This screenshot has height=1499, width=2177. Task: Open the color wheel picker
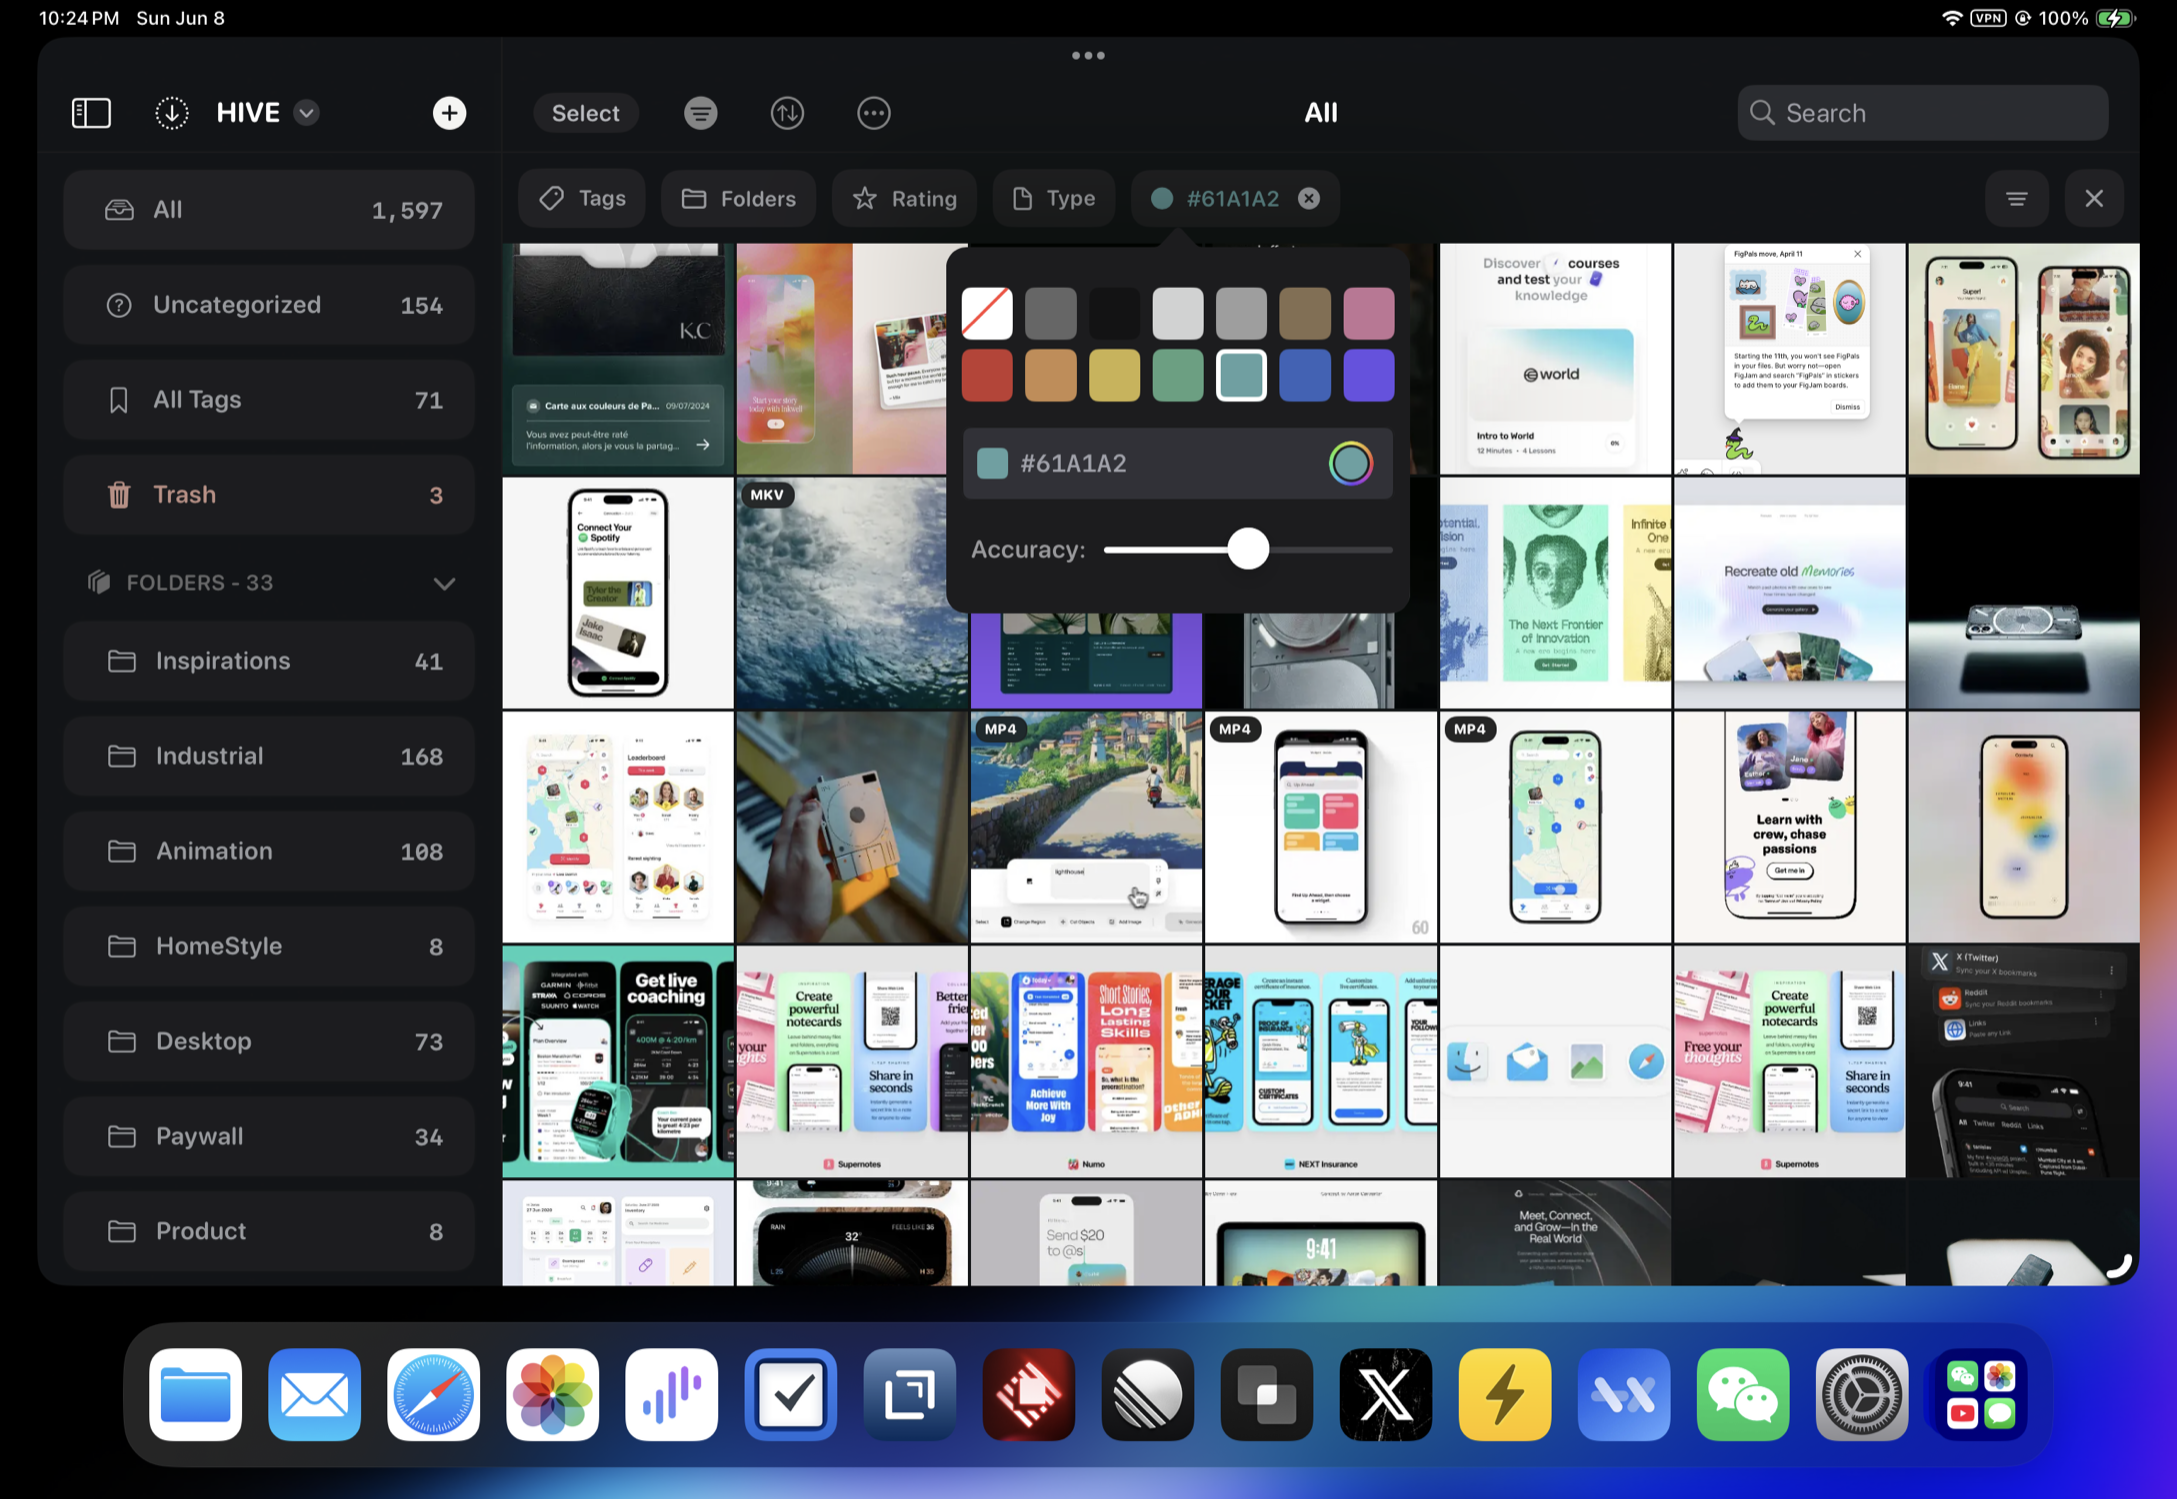pyautogui.click(x=1350, y=463)
